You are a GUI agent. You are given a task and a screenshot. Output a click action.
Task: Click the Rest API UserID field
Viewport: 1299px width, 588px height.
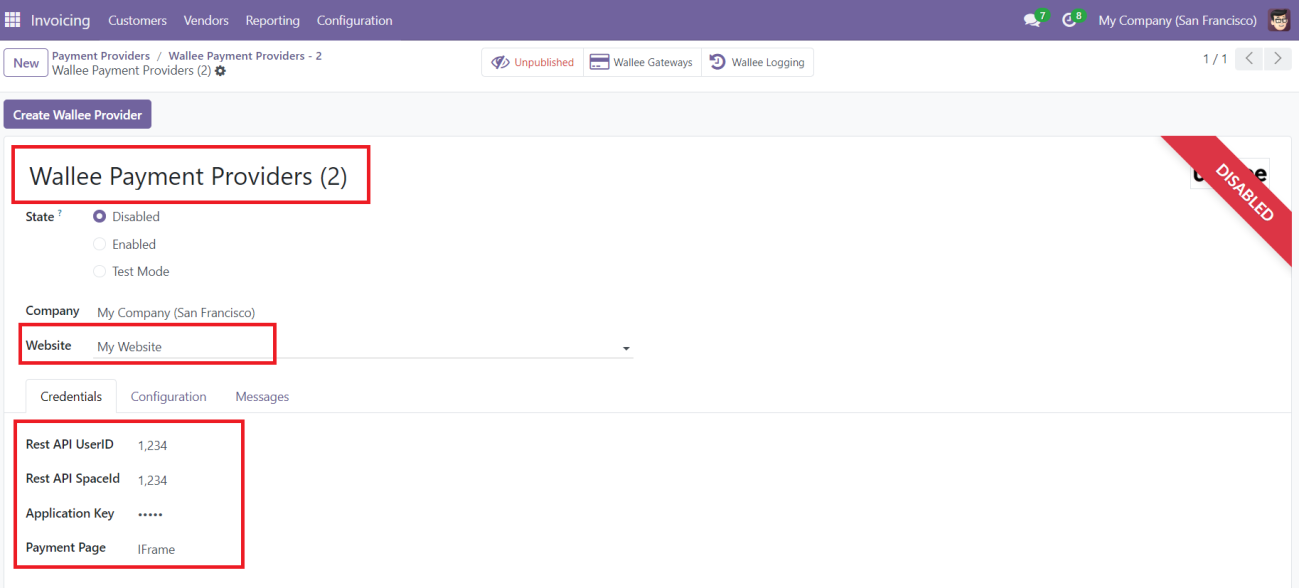point(153,446)
